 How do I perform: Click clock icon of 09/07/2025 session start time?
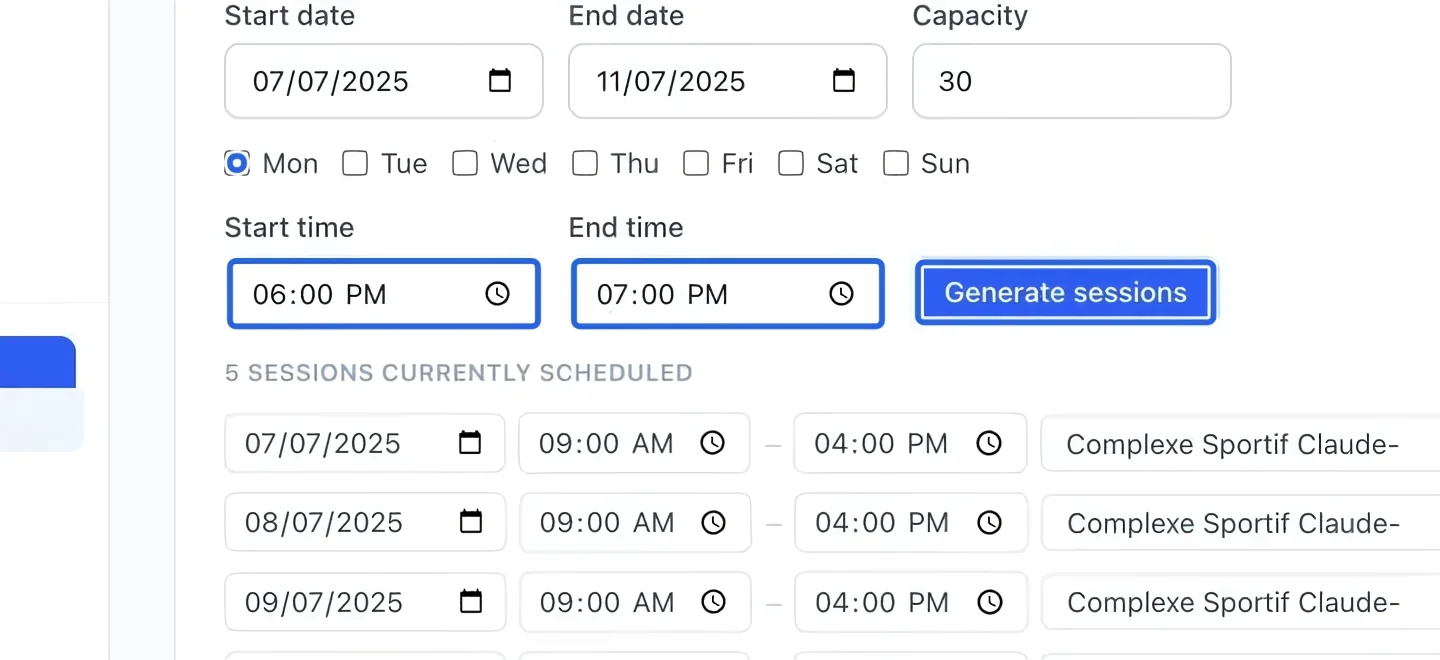(x=713, y=602)
